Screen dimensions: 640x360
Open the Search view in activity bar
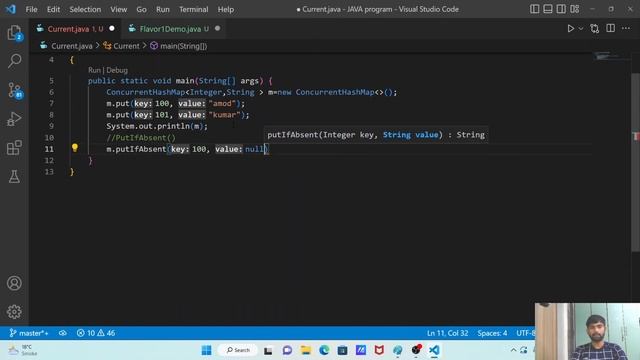coord(14,61)
